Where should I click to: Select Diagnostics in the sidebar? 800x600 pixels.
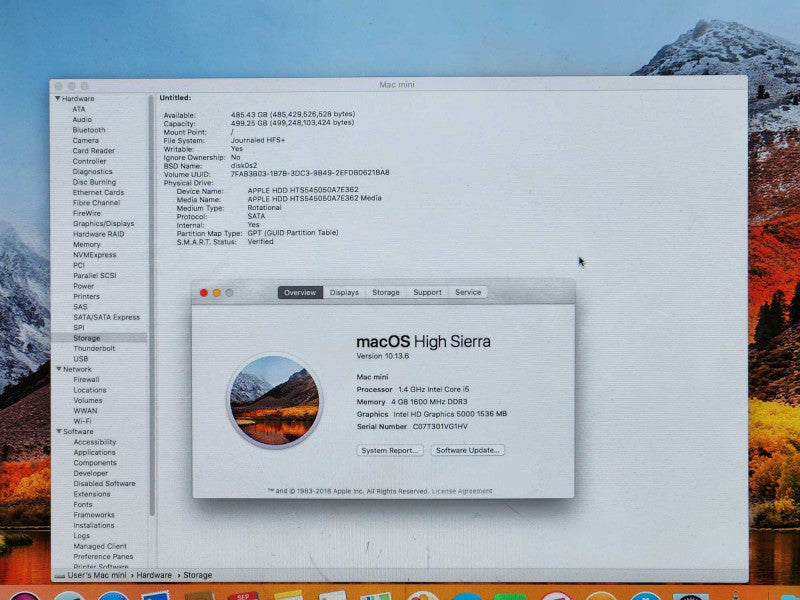[x=92, y=171]
